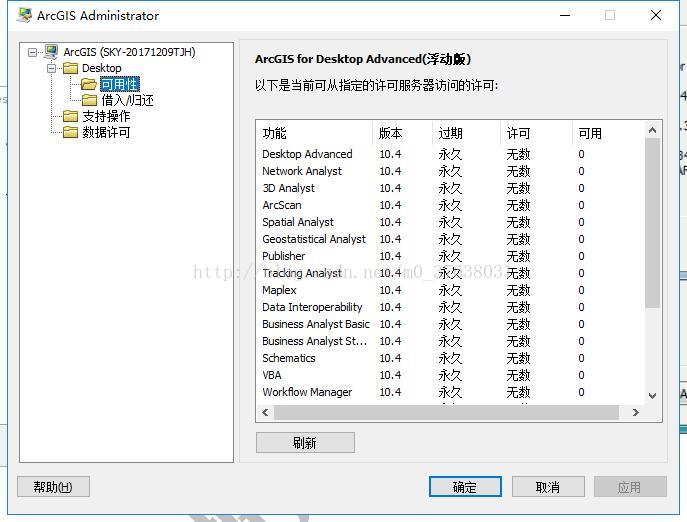Select the Data Interoperability row

[x=450, y=307]
